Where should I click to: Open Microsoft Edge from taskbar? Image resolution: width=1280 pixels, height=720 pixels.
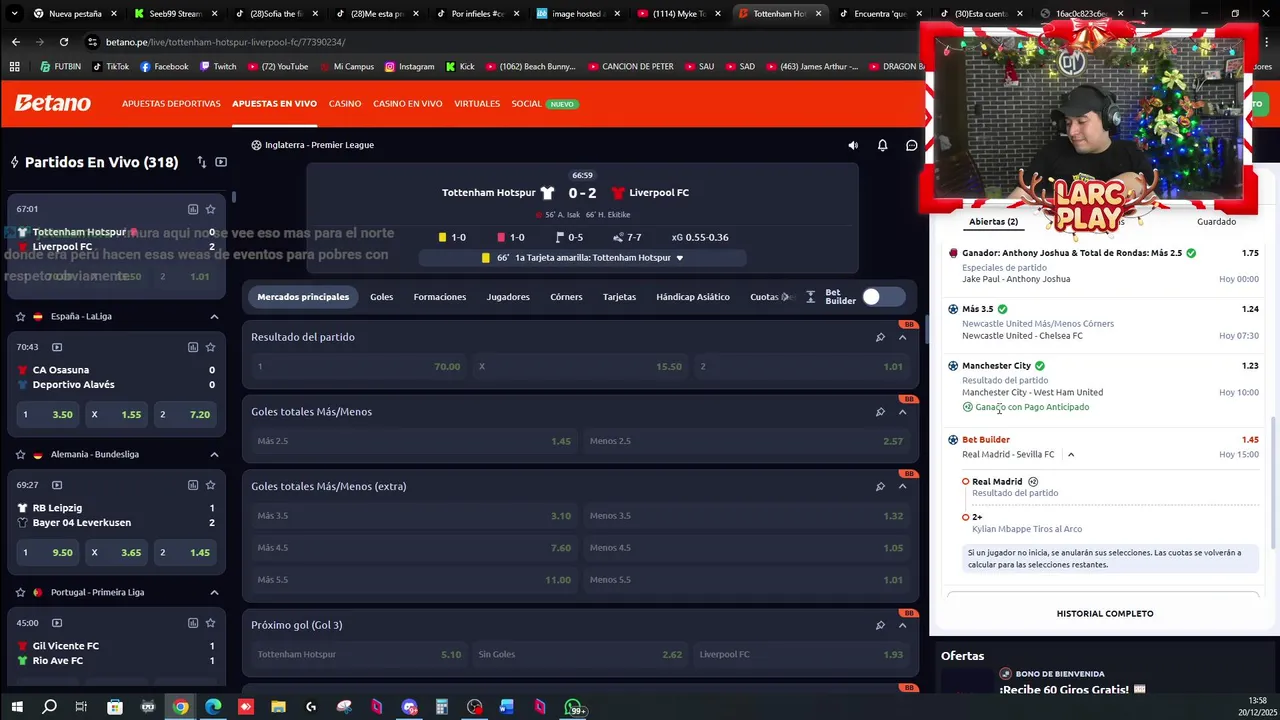(213, 707)
